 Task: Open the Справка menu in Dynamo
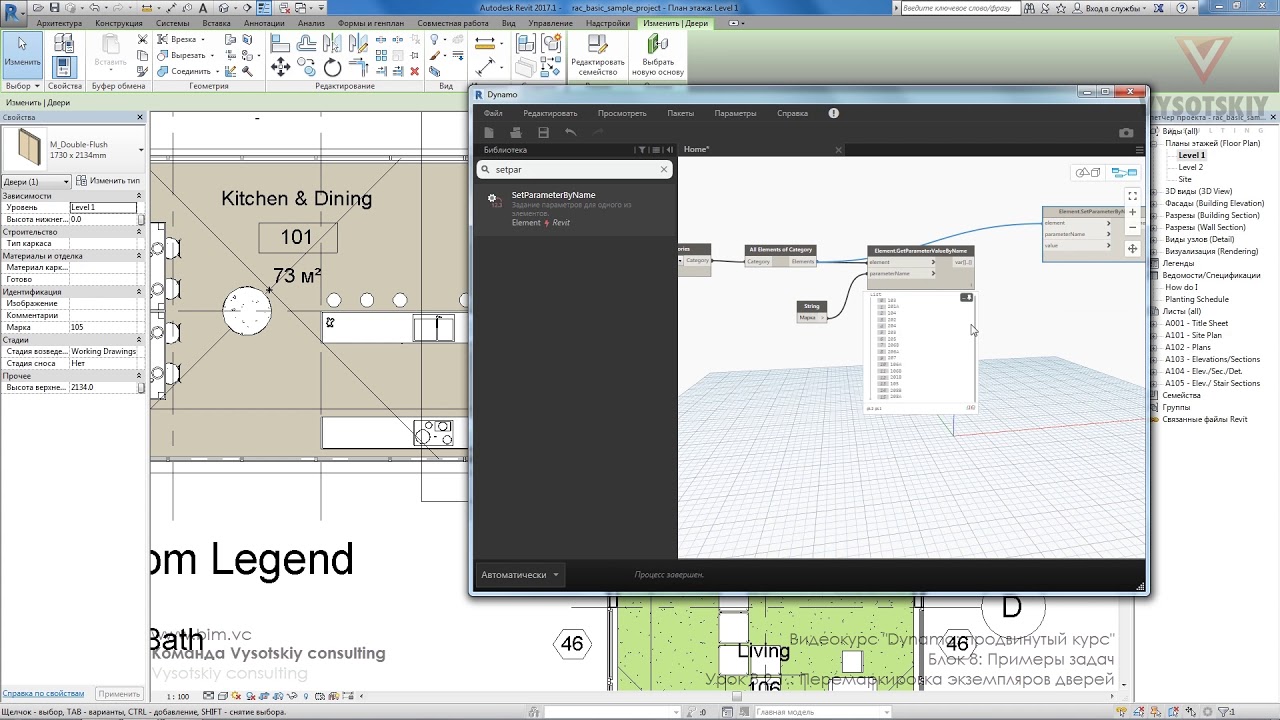[792, 113]
